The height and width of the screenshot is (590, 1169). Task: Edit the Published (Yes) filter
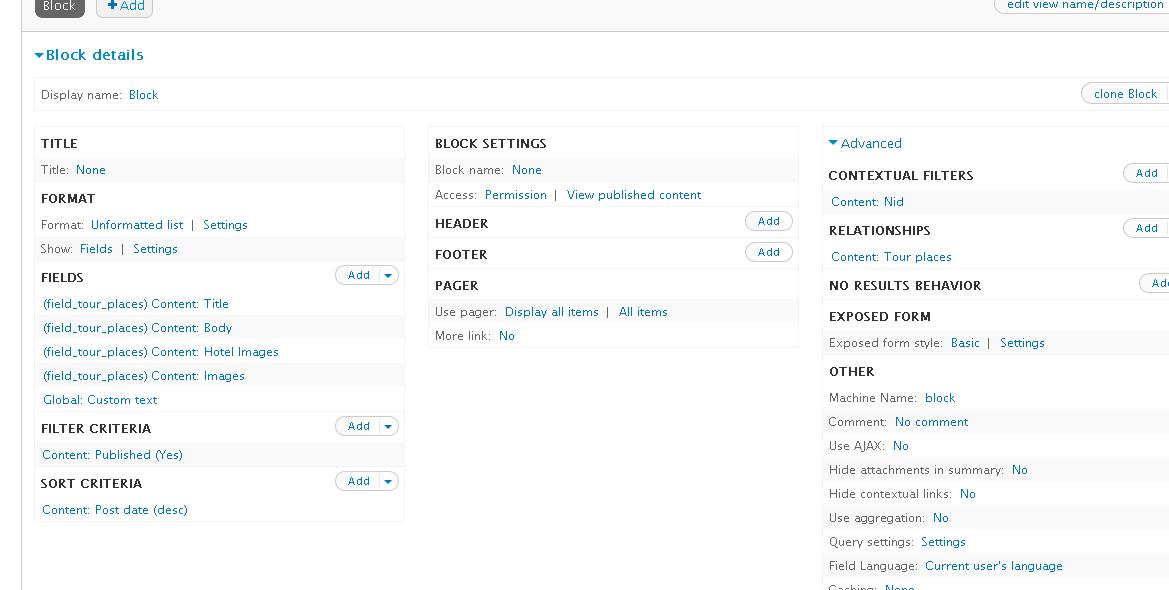[112, 455]
